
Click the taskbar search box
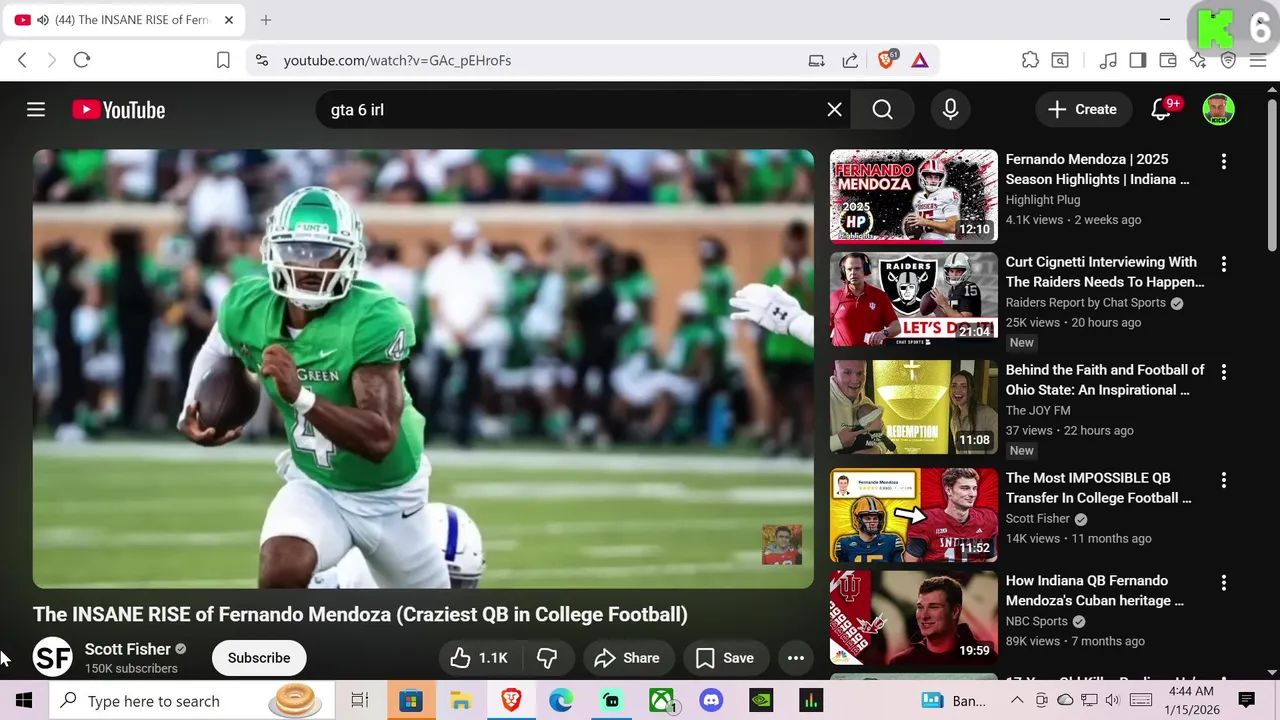[190, 701]
